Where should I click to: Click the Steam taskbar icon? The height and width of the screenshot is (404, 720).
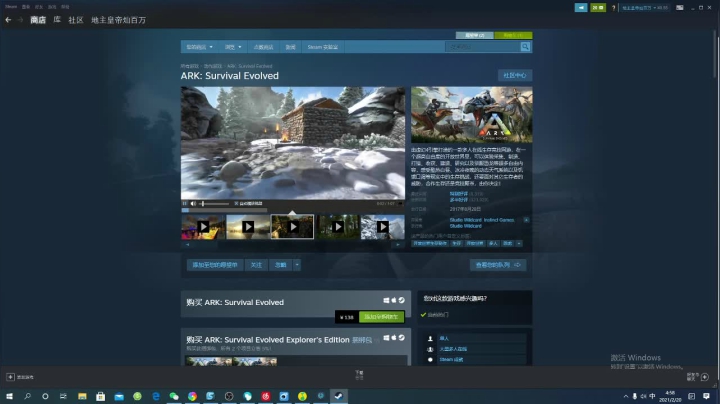[x=339, y=396]
